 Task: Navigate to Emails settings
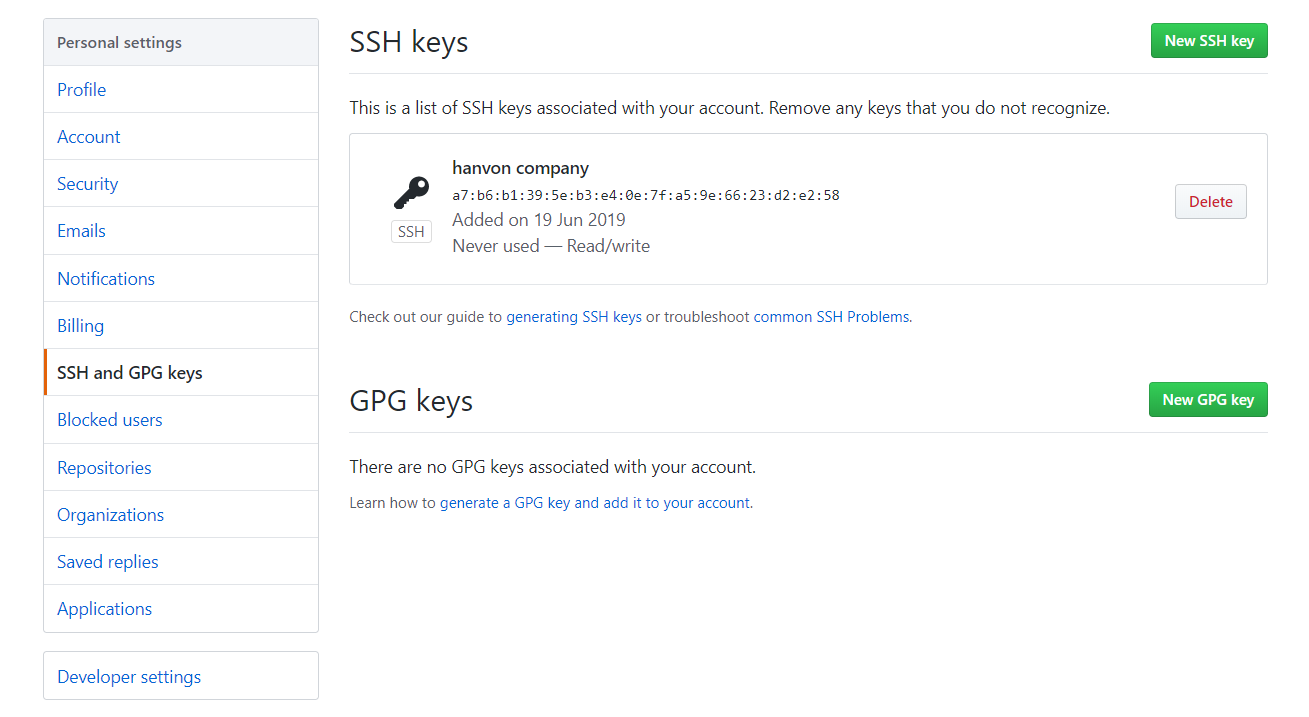82,231
